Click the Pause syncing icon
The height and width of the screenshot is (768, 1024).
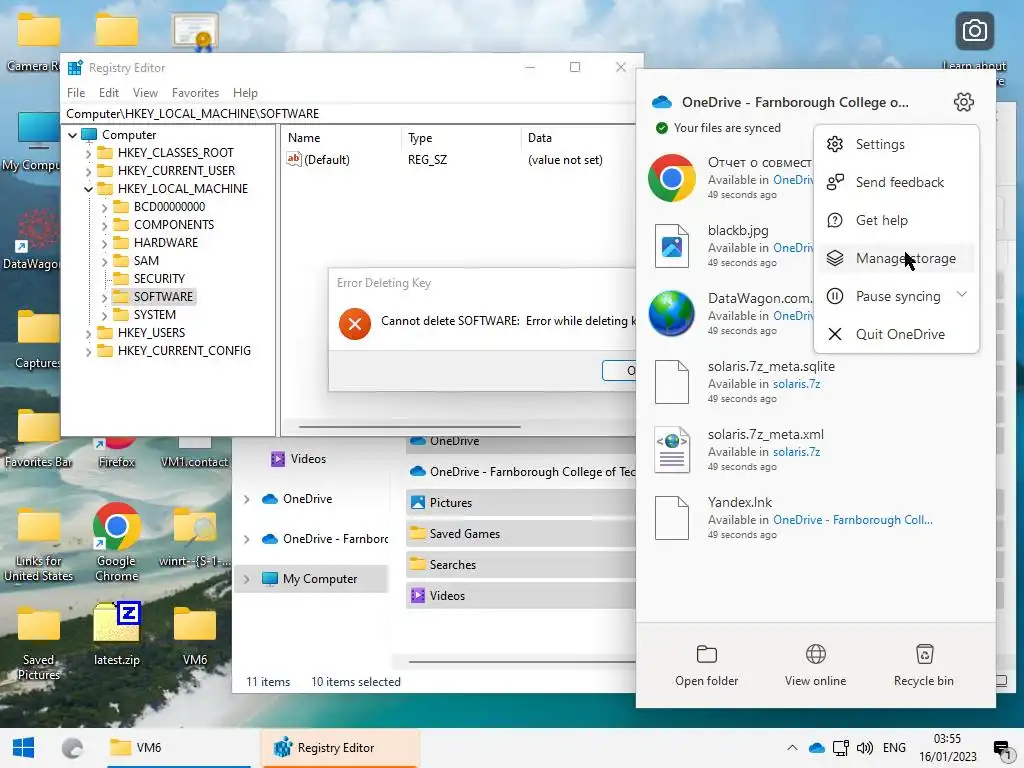(x=835, y=296)
